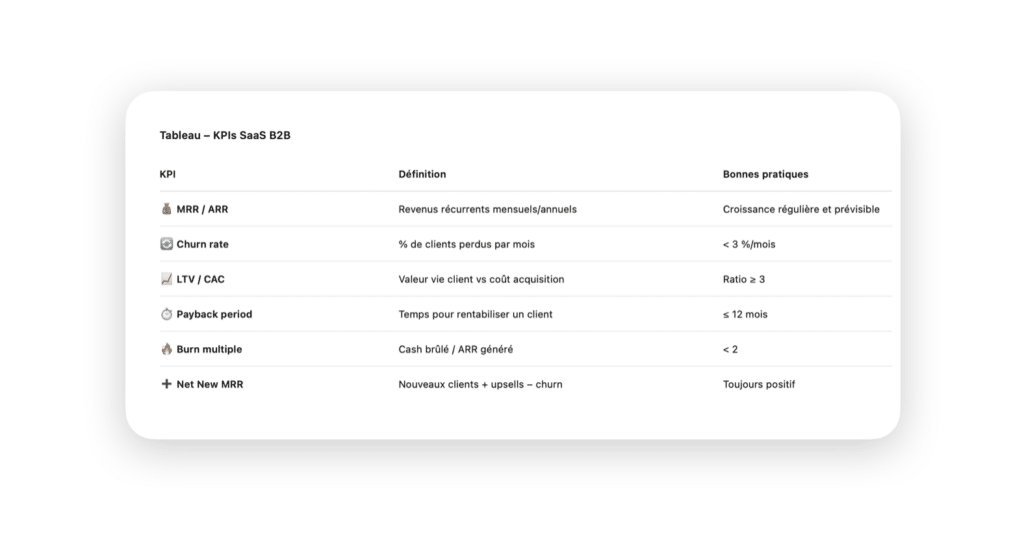Click the 'Ratio ≥ 3' best practice cell
This screenshot has height=537, width=1024.
click(744, 279)
